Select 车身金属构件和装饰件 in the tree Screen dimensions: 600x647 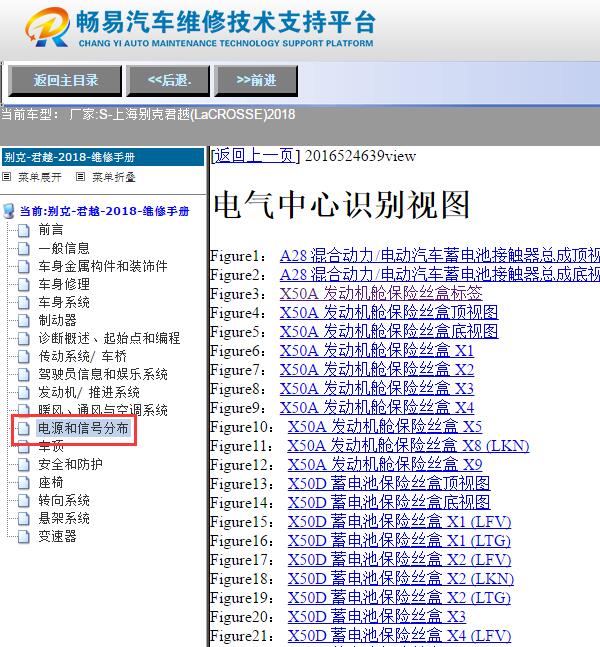[x=103, y=266]
